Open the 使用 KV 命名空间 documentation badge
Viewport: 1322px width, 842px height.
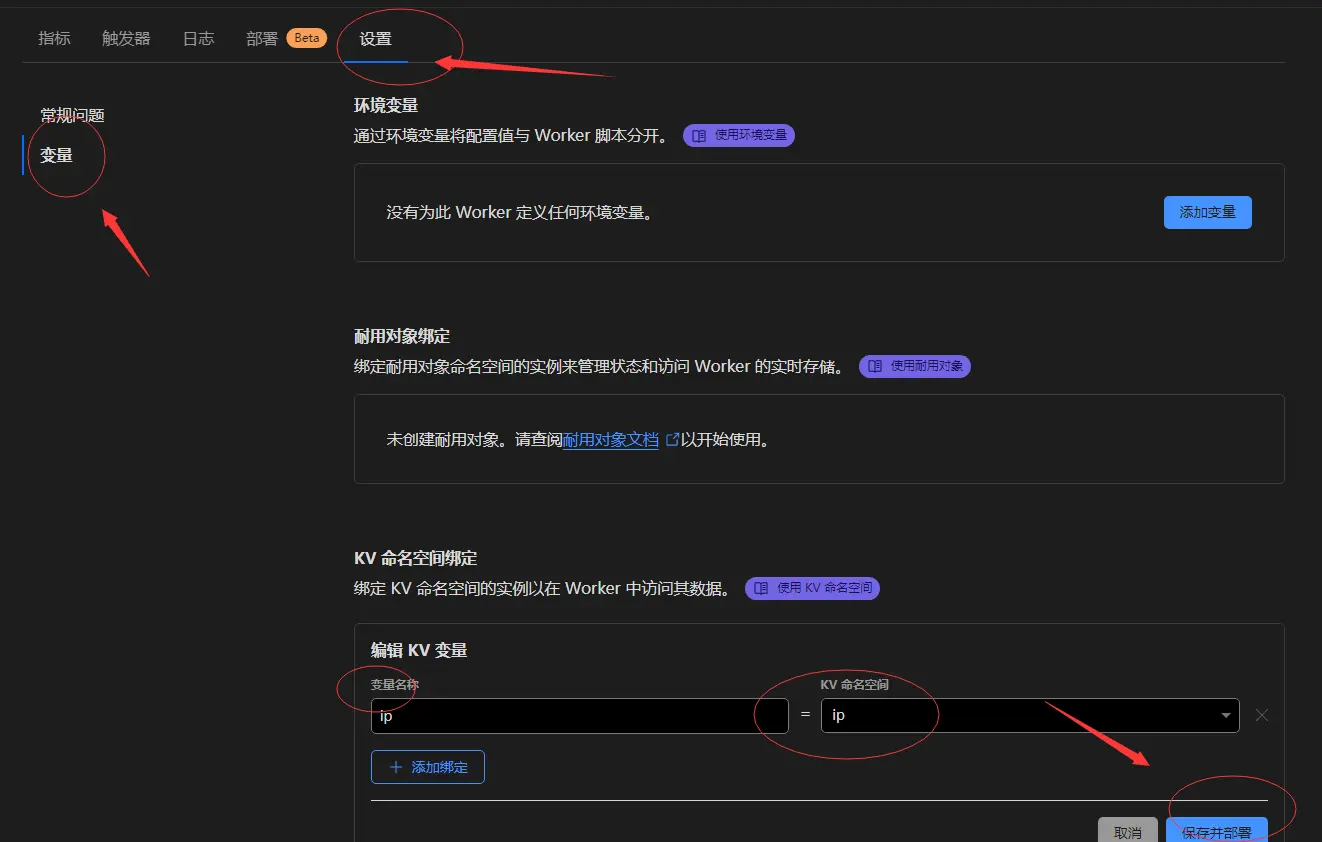812,588
